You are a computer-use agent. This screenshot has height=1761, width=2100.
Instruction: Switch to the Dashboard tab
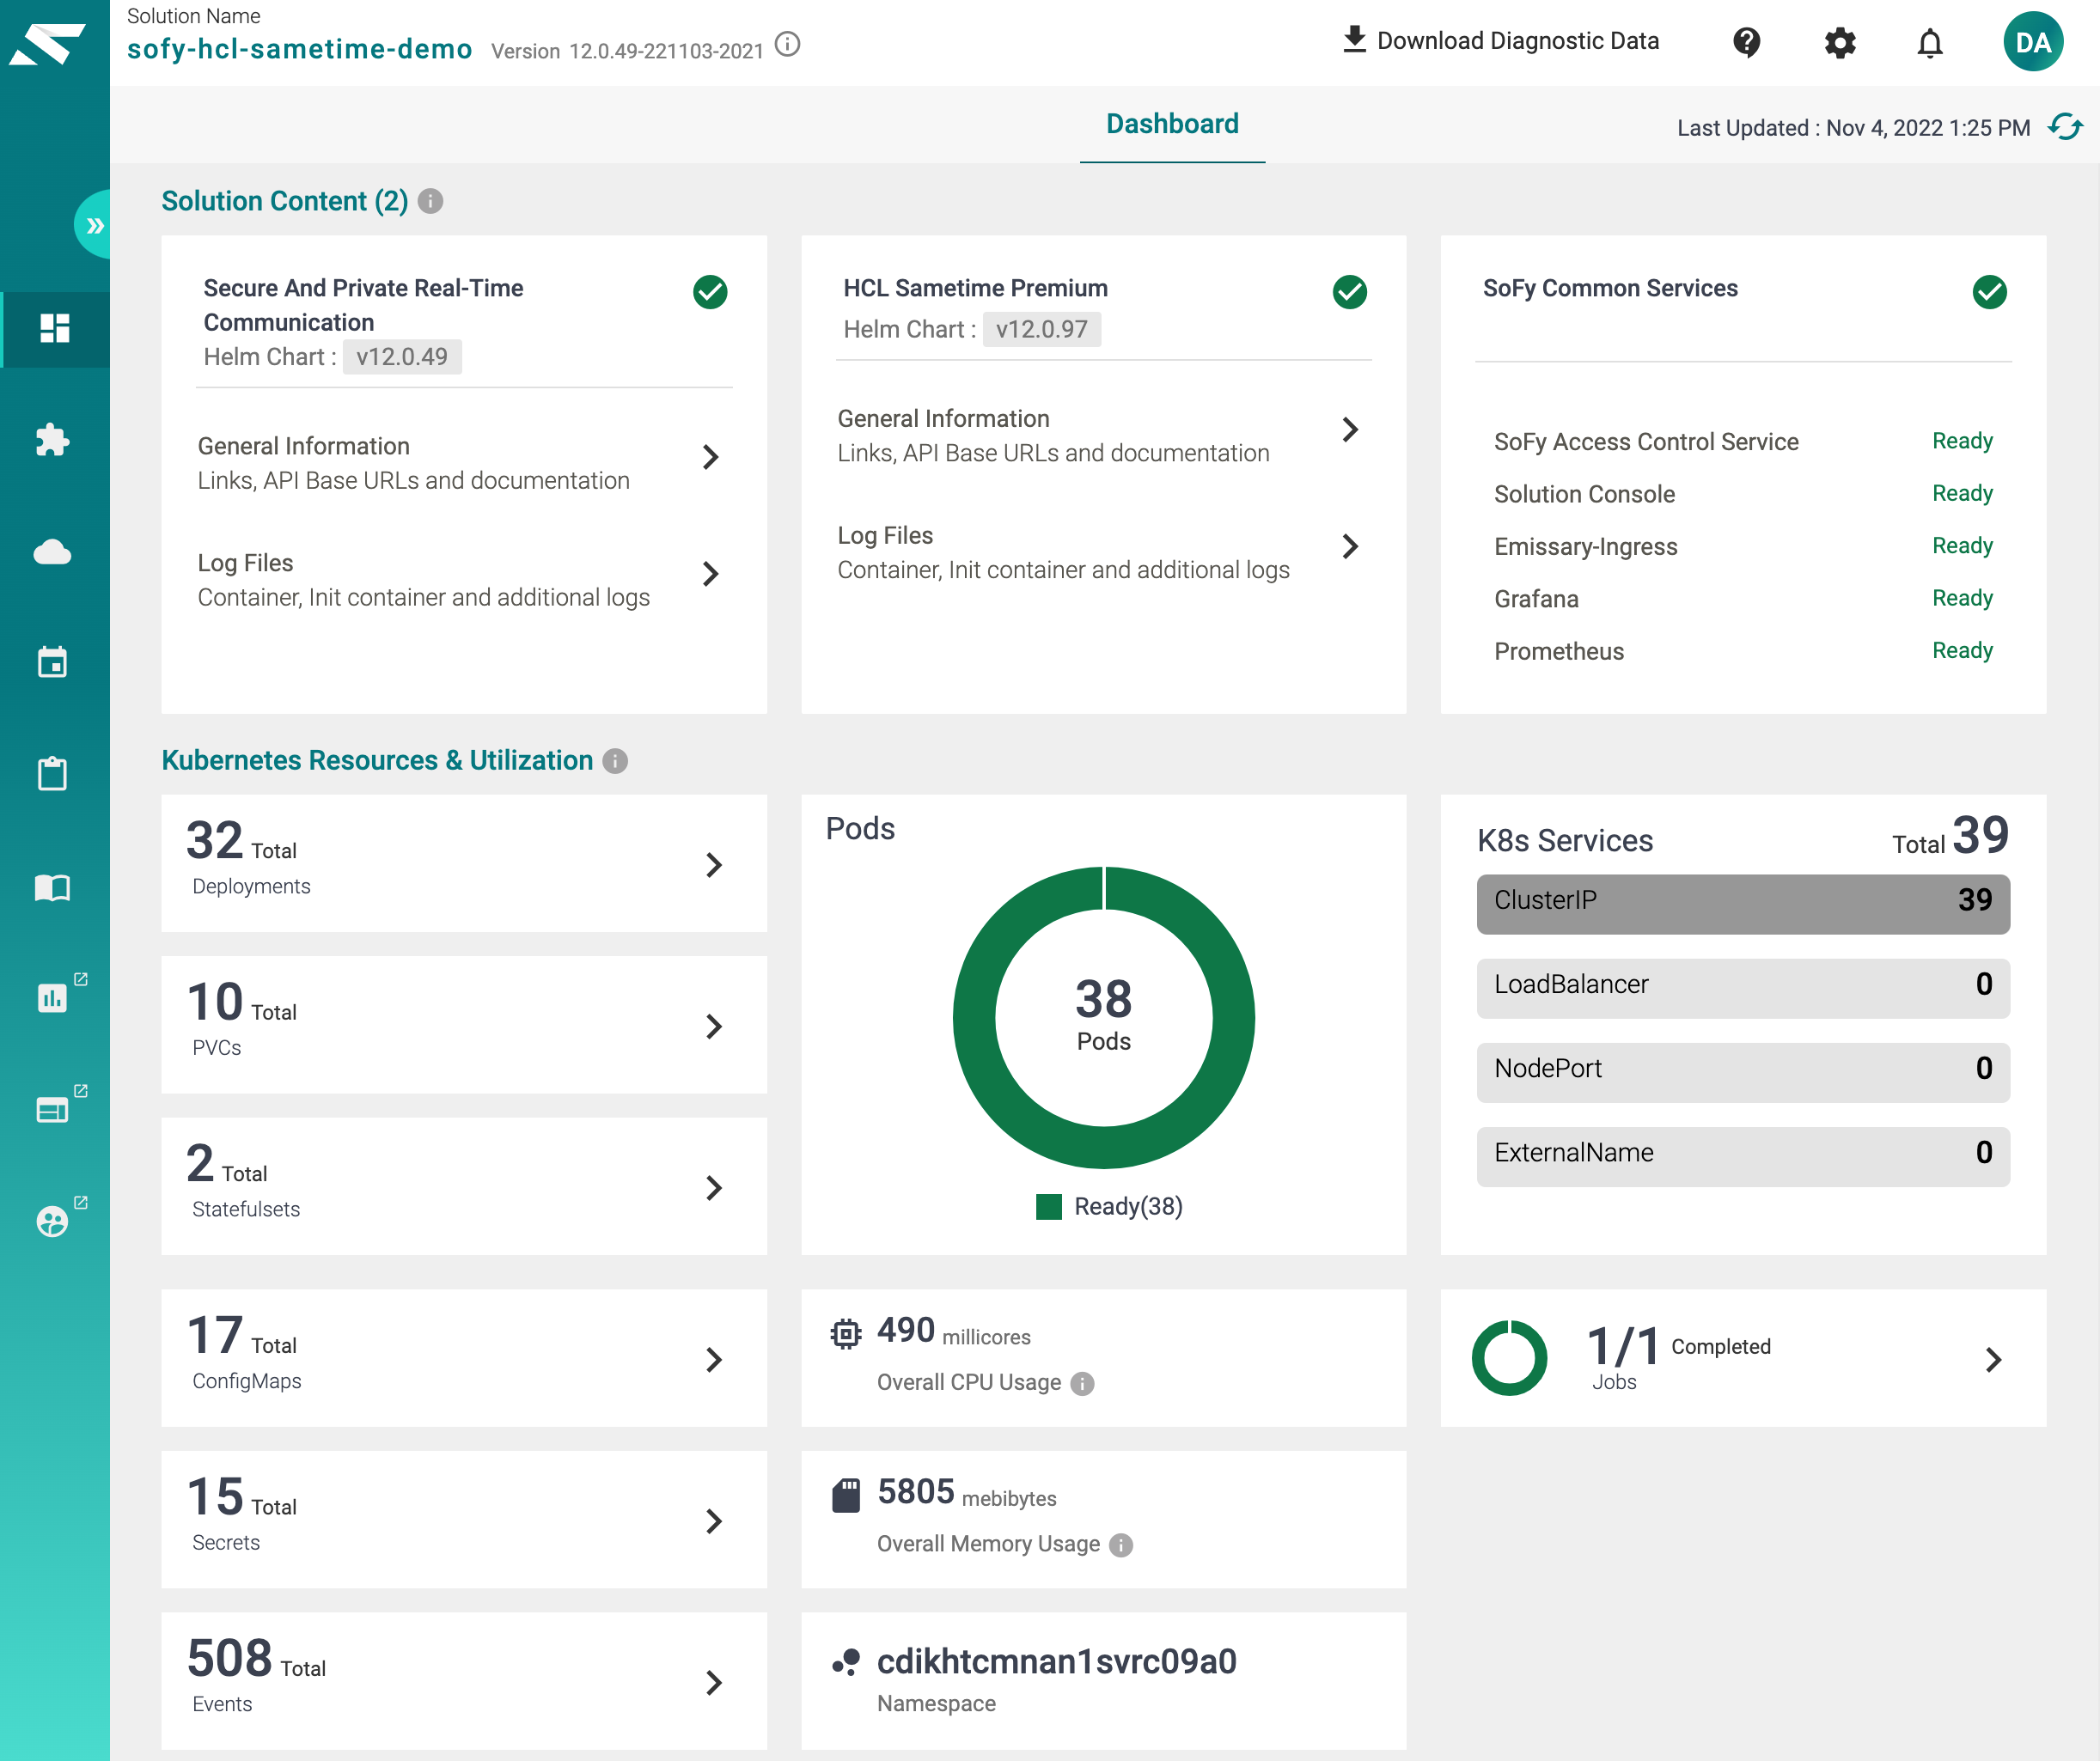(x=1172, y=124)
